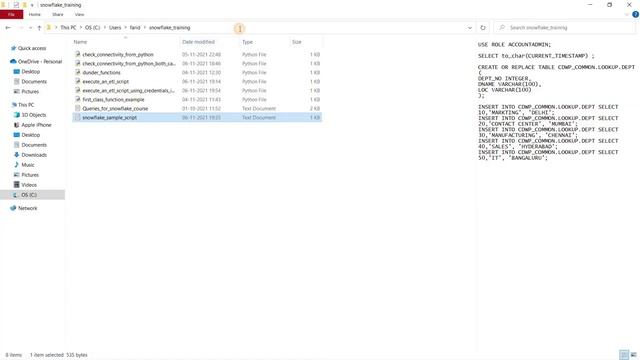Screen dimensions: 640x360
Task: Open 3D Objects in sidebar
Action: [33, 115]
